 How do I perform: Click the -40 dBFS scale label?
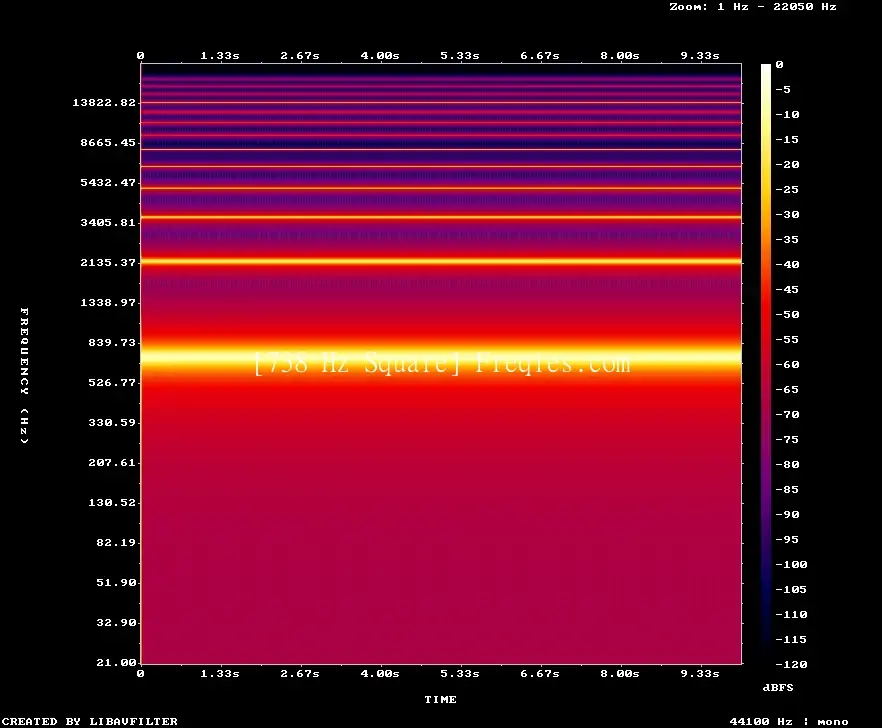click(x=787, y=264)
